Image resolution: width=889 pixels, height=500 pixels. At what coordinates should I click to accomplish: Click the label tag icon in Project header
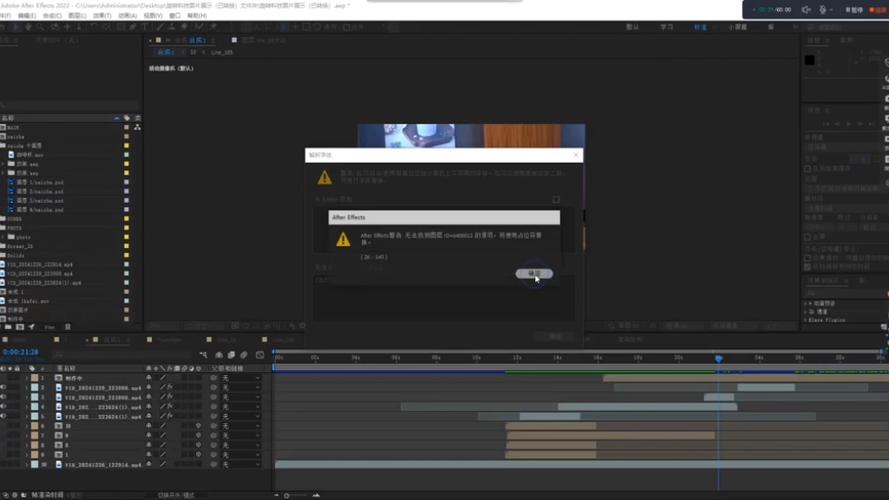pyautogui.click(x=127, y=118)
